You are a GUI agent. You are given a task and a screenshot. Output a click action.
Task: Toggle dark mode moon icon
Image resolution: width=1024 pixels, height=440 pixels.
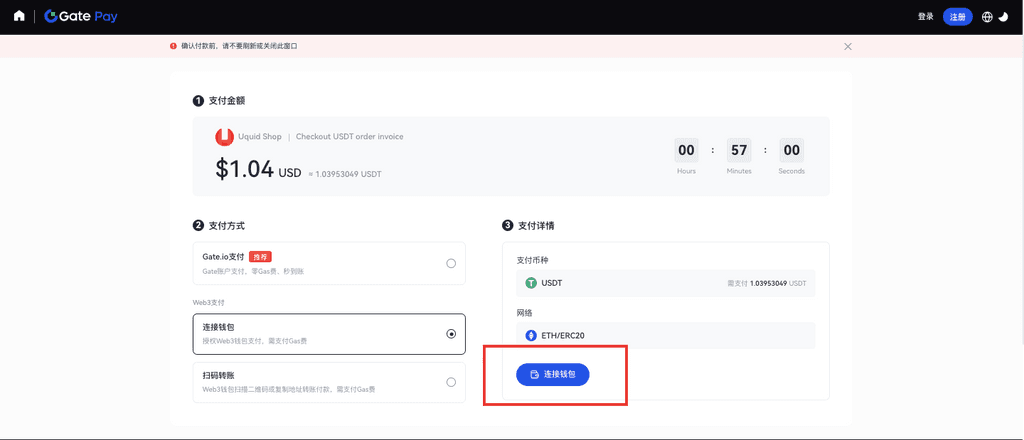coord(1003,17)
